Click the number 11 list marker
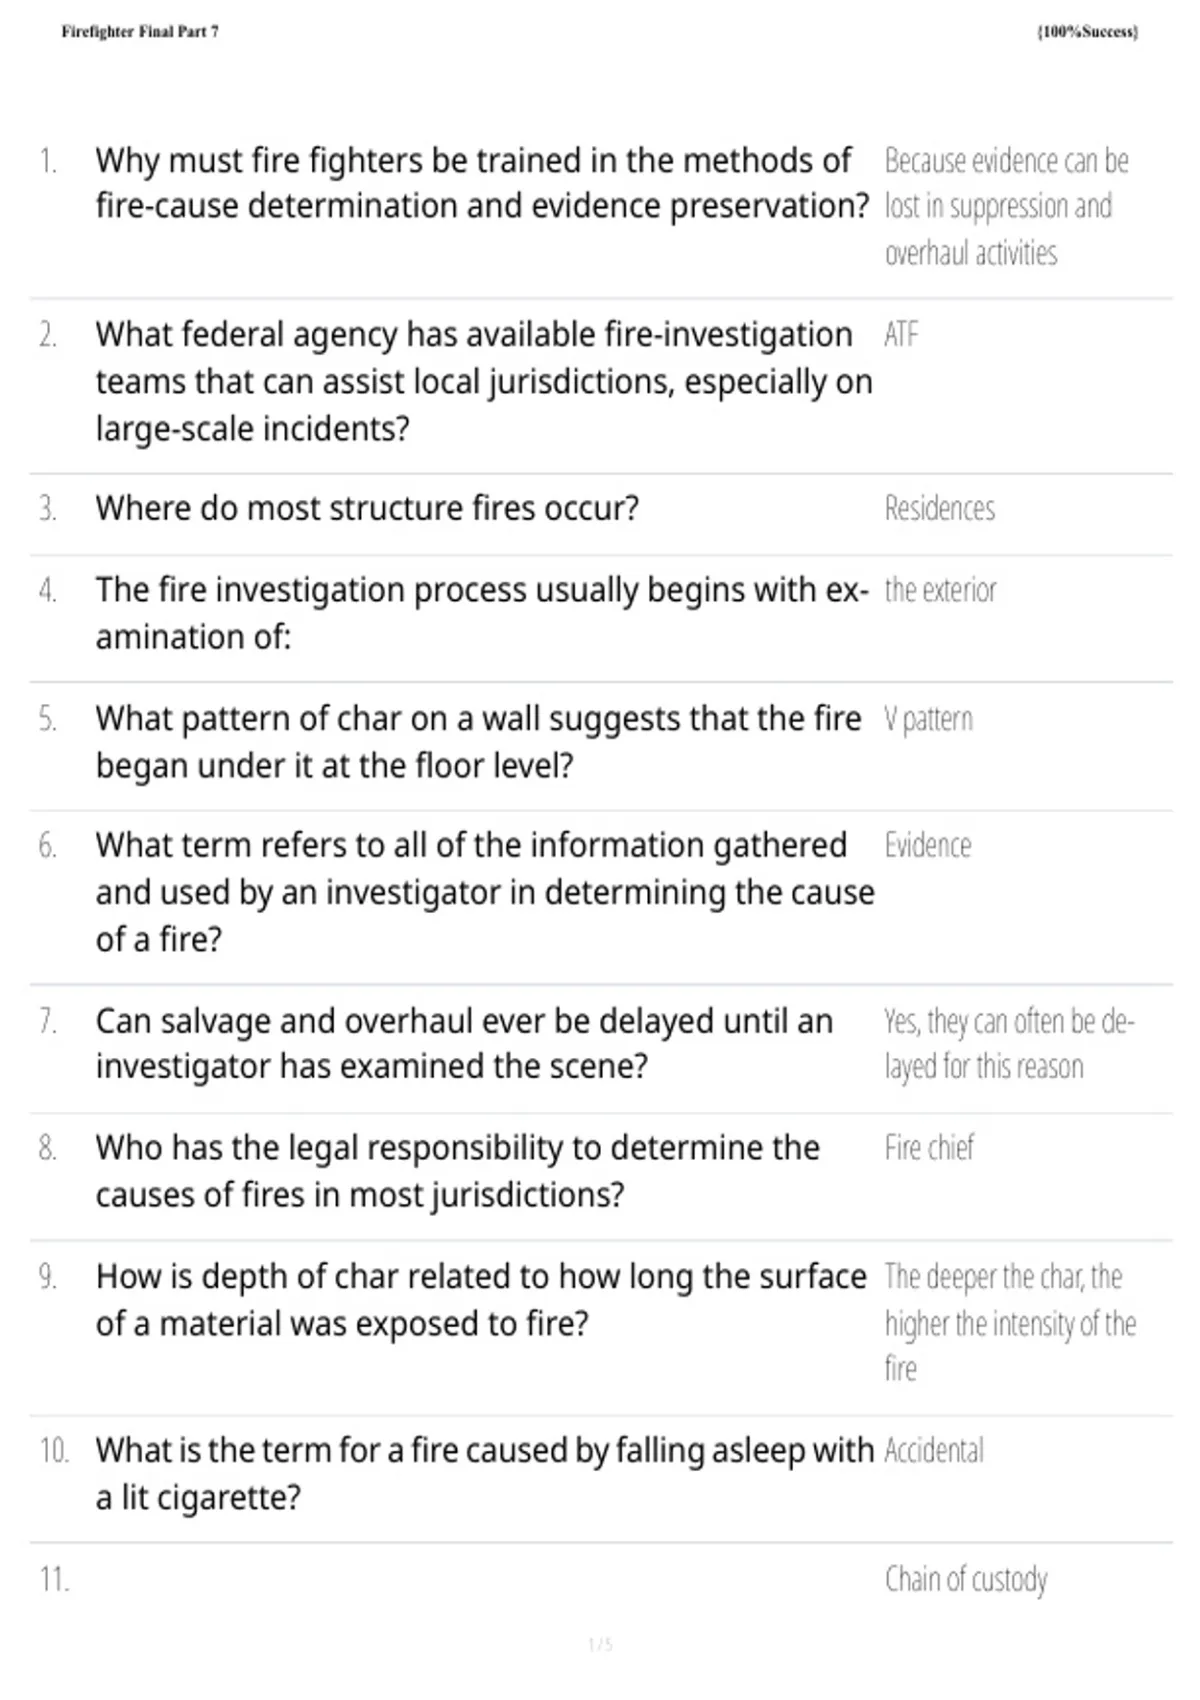 click(54, 1580)
